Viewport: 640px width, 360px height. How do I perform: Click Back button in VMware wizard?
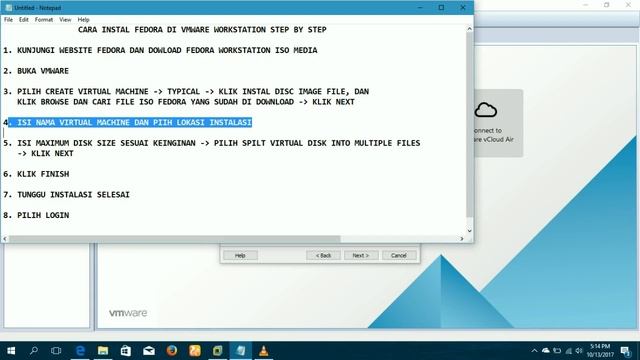point(323,256)
